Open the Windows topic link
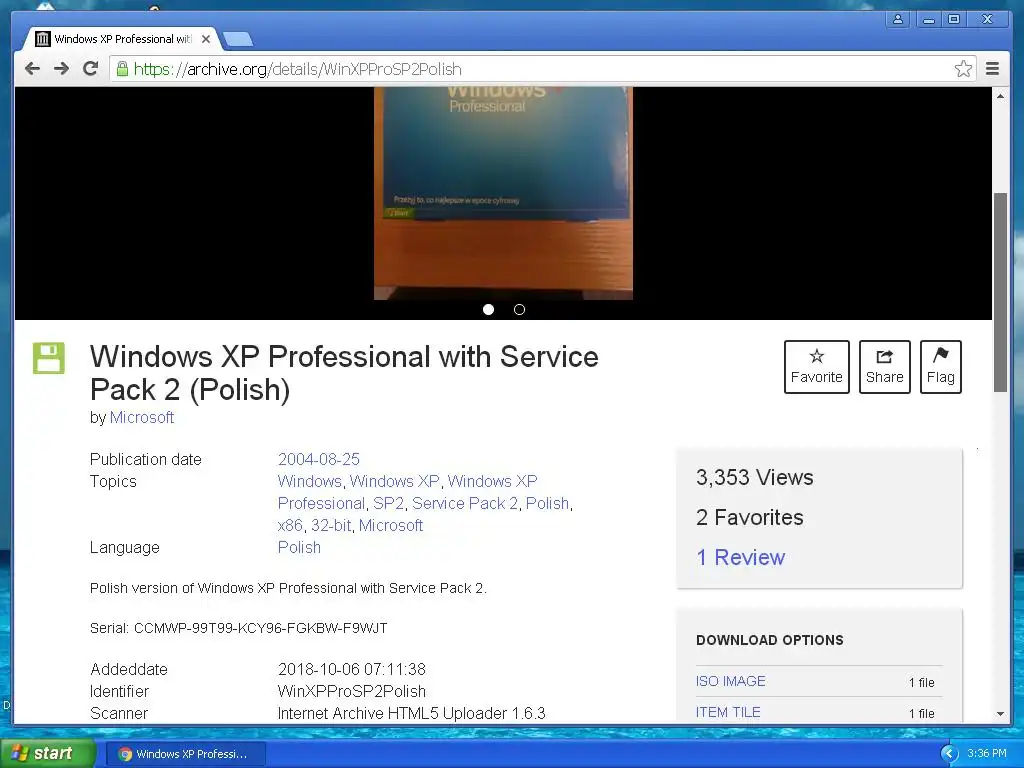The width and height of the screenshot is (1024, 768). [310, 481]
